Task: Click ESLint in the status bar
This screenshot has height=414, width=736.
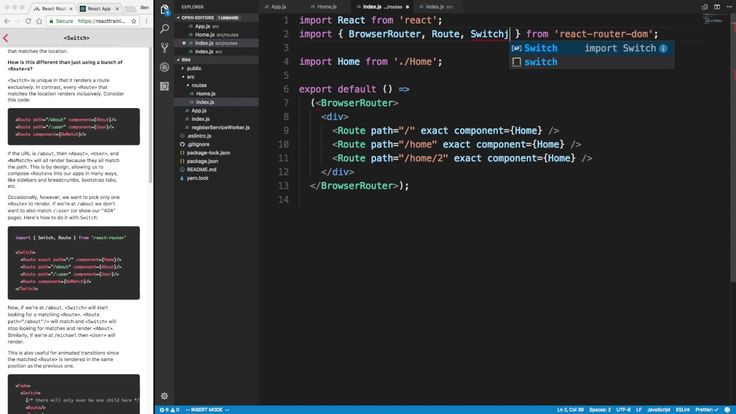Action: pos(683,410)
